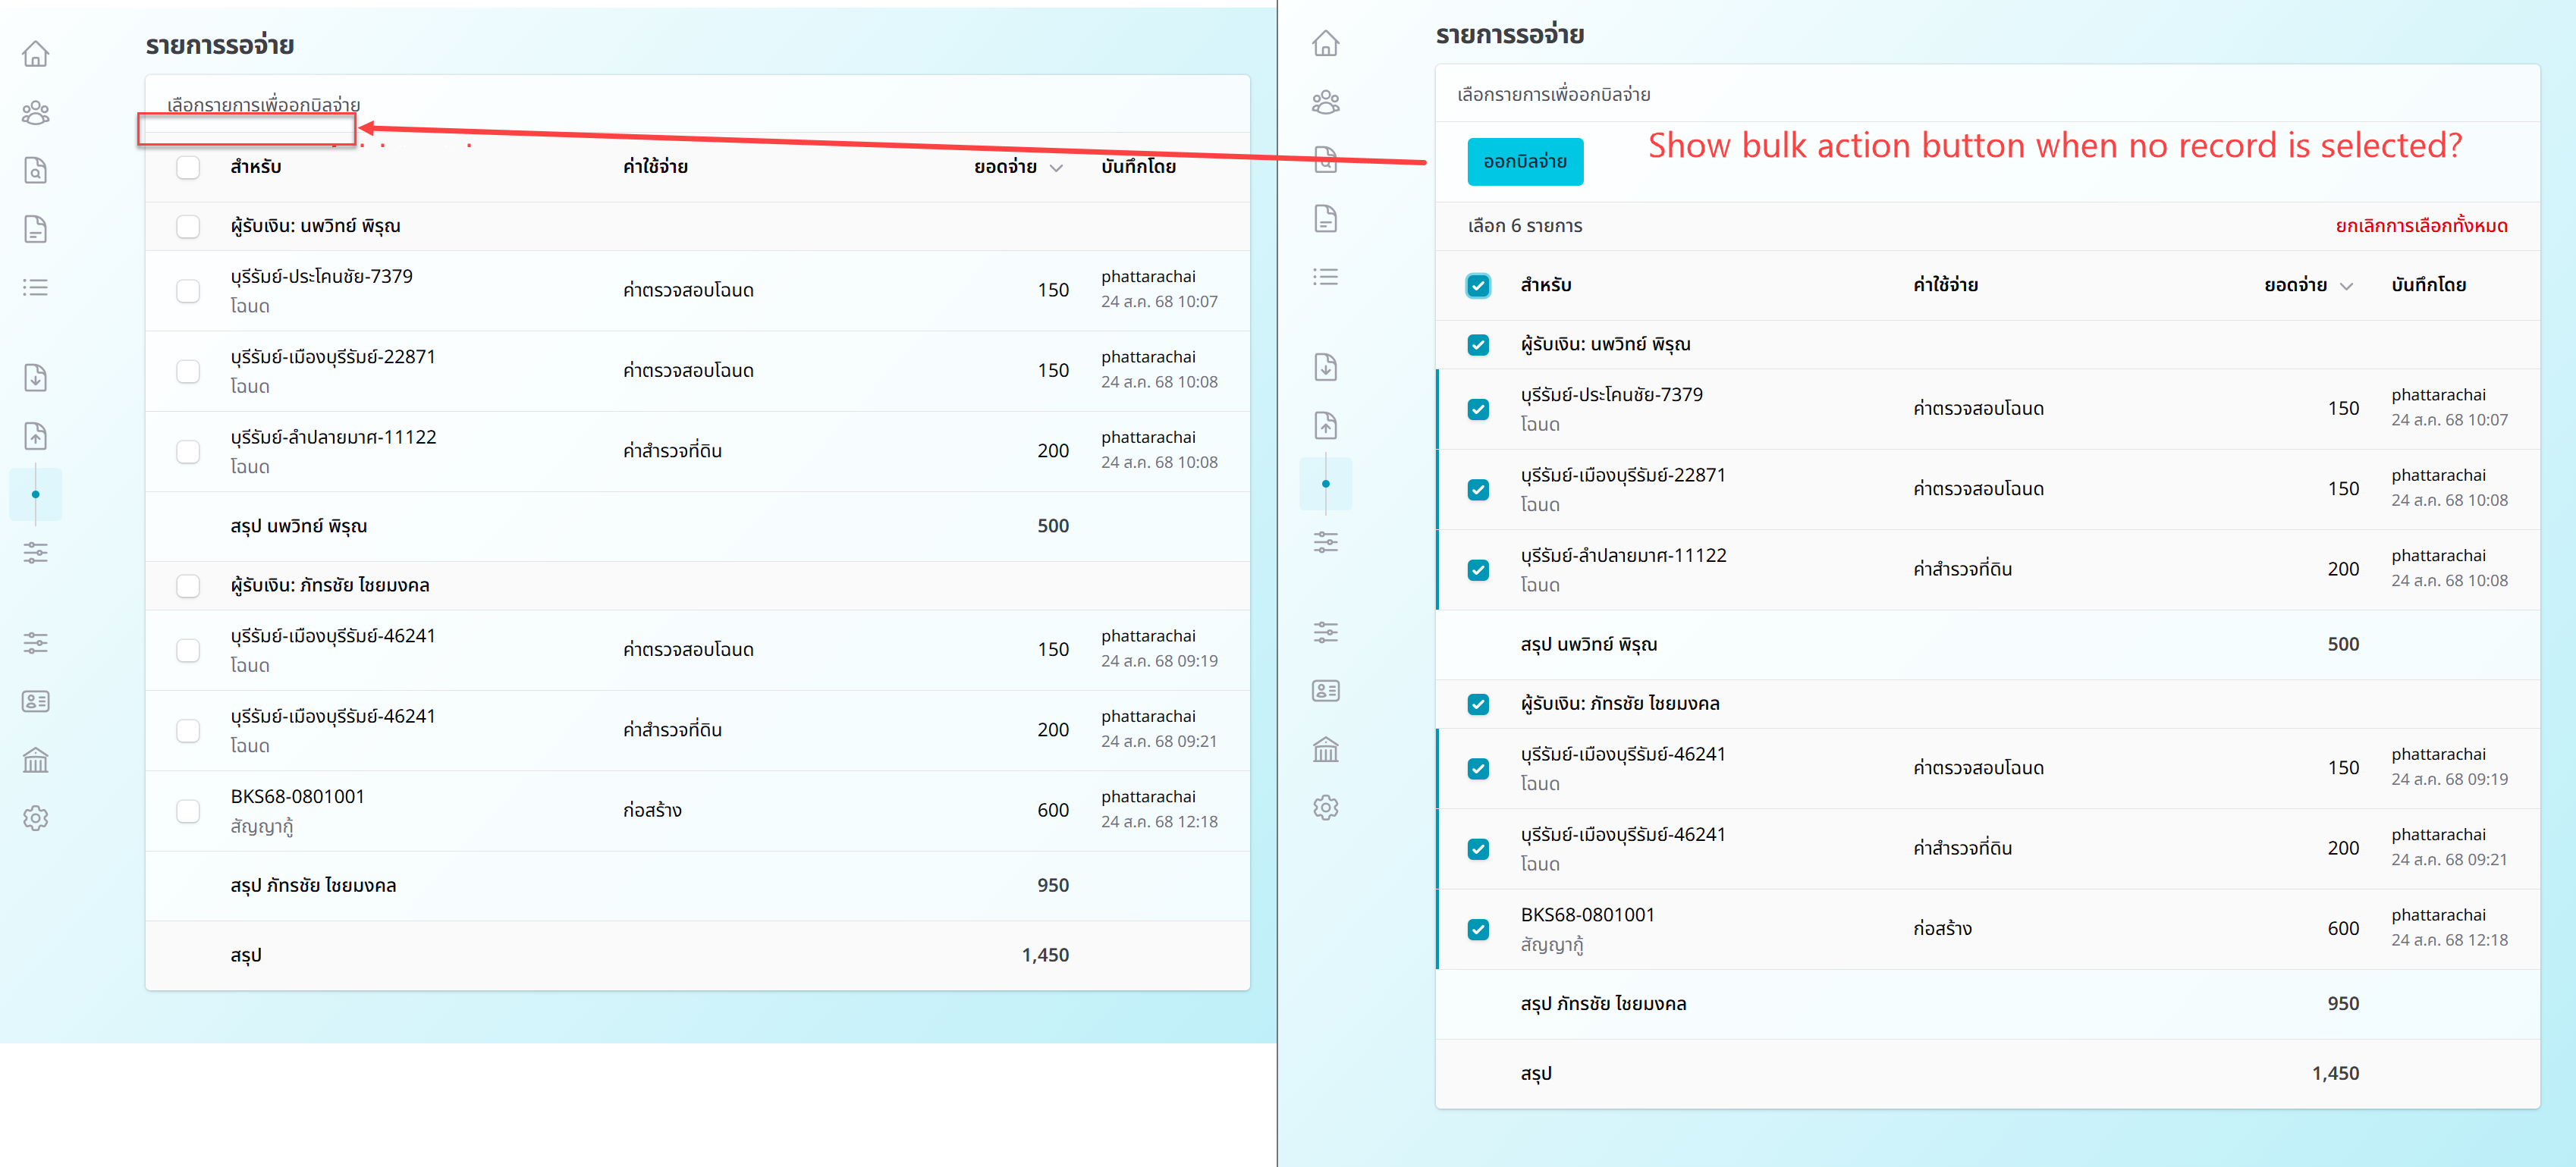This screenshot has width=2576, height=1167.
Task: Sort by ยอดจ่าย chevron in left table
Action: (x=1057, y=168)
